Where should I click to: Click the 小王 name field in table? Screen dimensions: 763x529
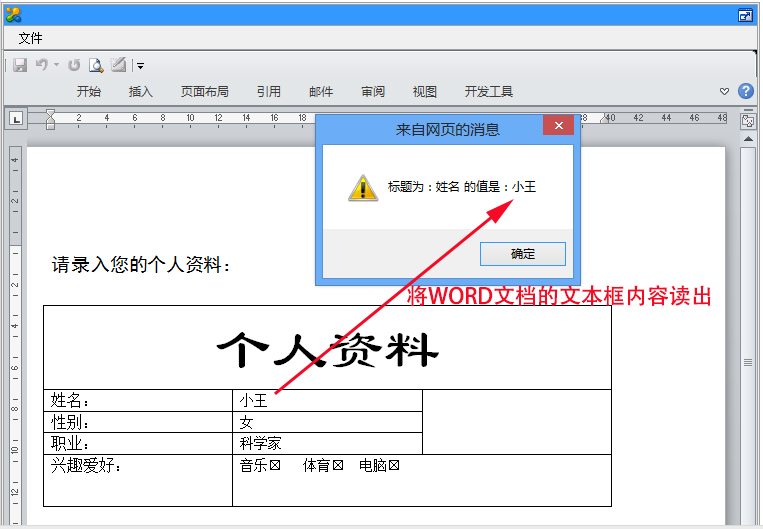click(254, 400)
